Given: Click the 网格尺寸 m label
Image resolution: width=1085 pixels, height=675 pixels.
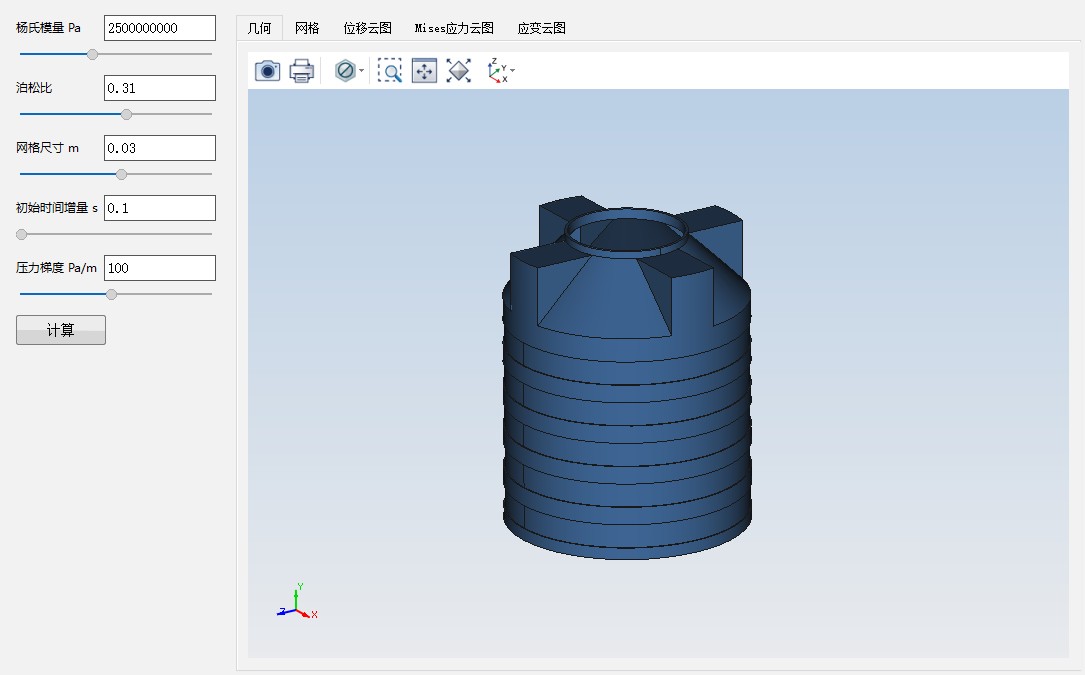Looking at the screenshot, I should [x=47, y=147].
